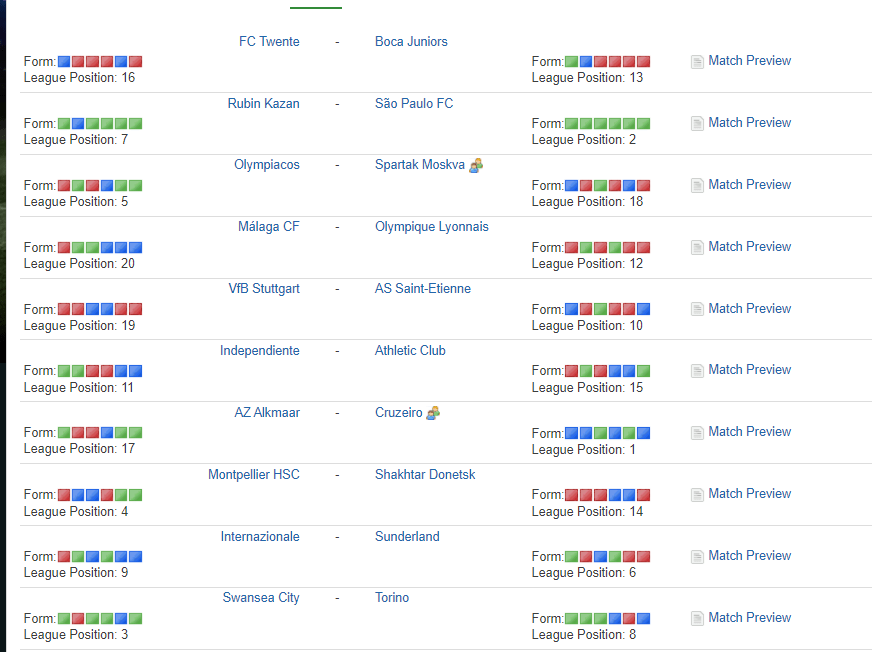Image resolution: width=877 pixels, height=652 pixels.
Task: Open the Sunderland team link
Action: 407,537
